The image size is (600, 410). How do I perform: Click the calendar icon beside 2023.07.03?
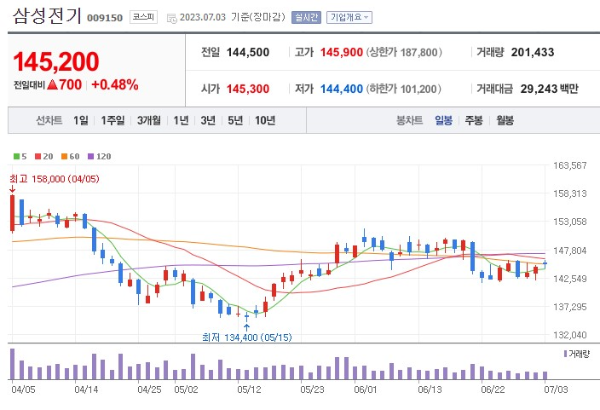172,18
